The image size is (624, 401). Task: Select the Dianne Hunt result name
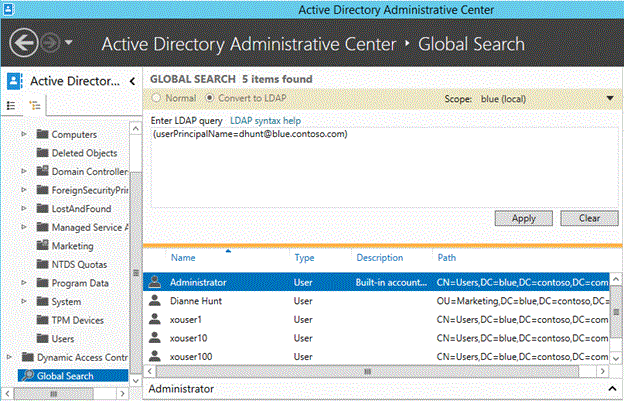coord(196,301)
